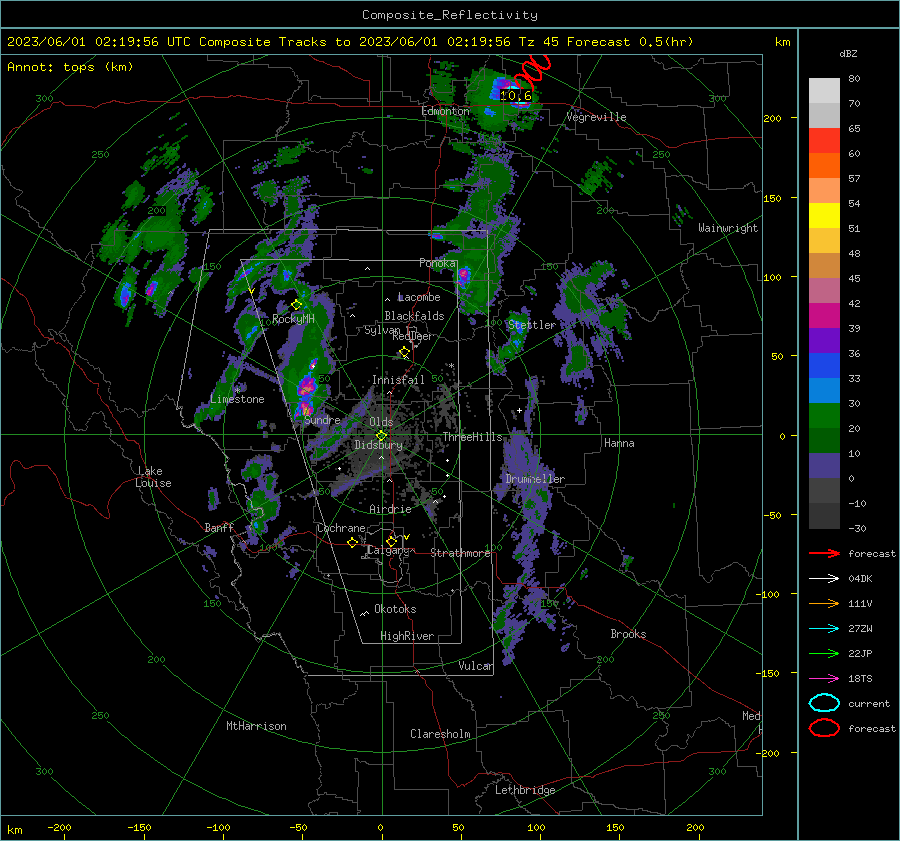Click the light gray 70-80 dBZ swatch
The height and width of the screenshot is (841, 900).
[x=824, y=91]
